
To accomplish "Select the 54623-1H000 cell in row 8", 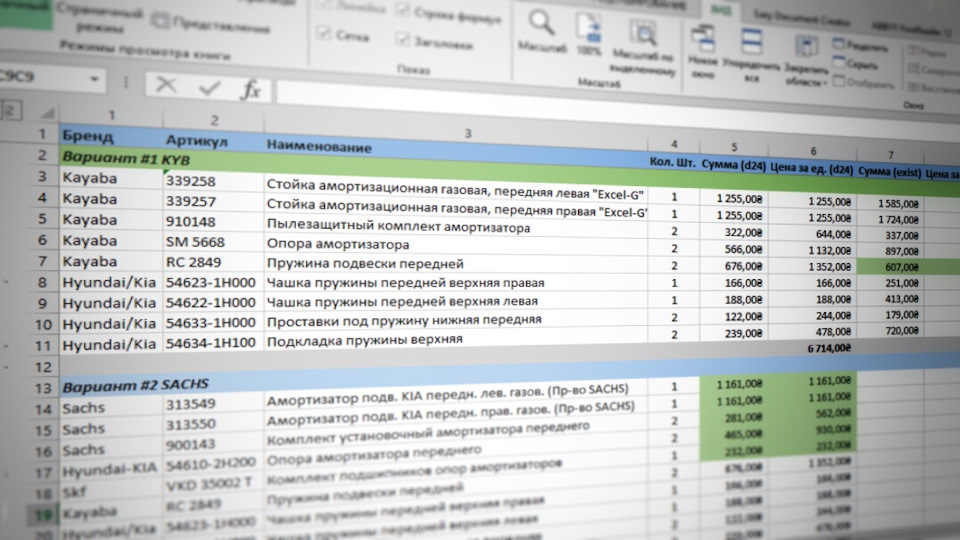I will [x=213, y=282].
